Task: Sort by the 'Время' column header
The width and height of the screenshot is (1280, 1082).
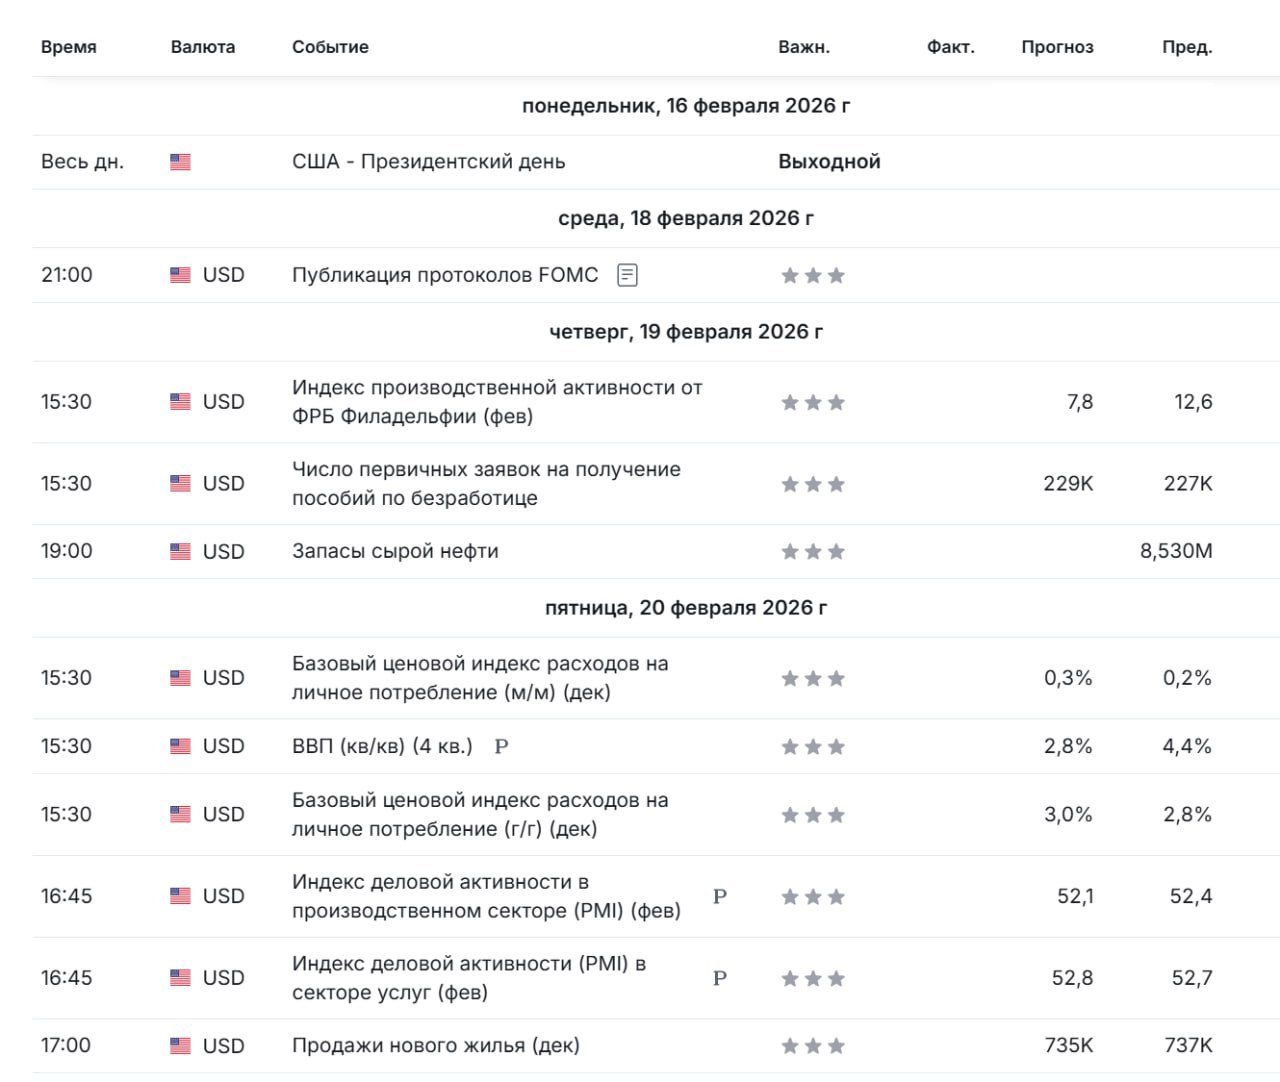Action: [69, 47]
